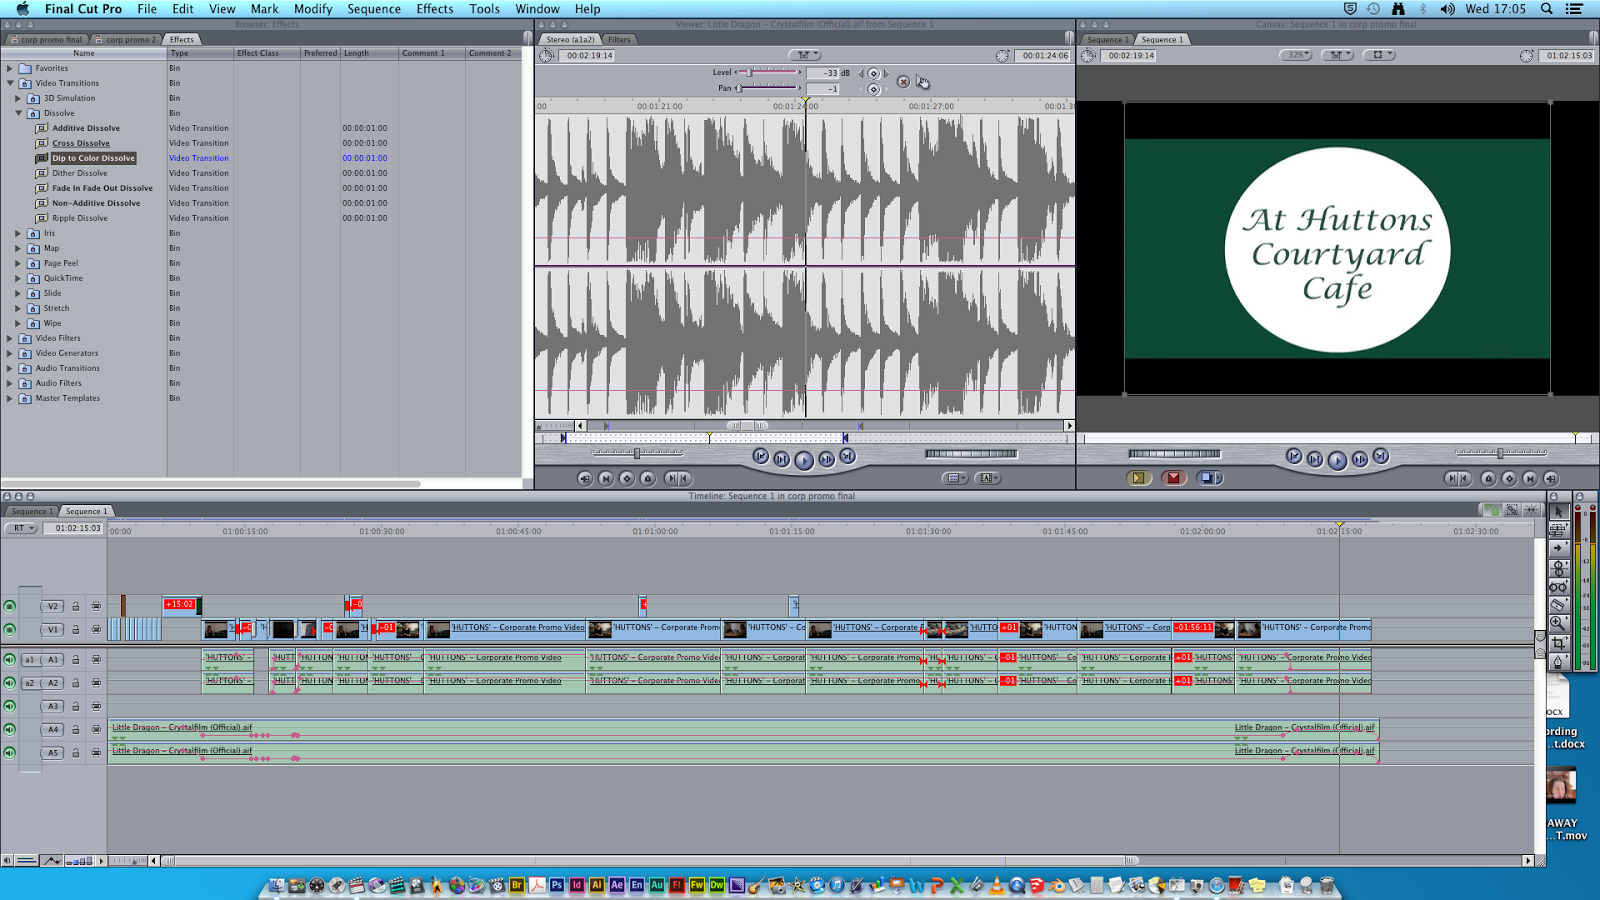The image size is (1600, 900).
Task: Toggle V1 track visibility
Action: click(10, 630)
